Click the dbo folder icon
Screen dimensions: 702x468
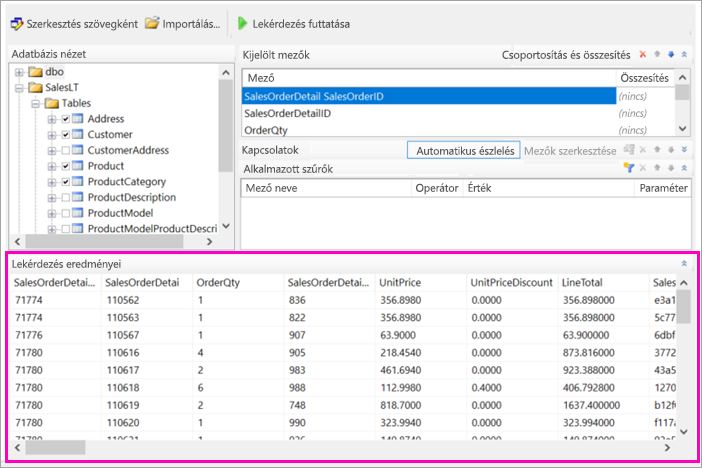click(35, 72)
